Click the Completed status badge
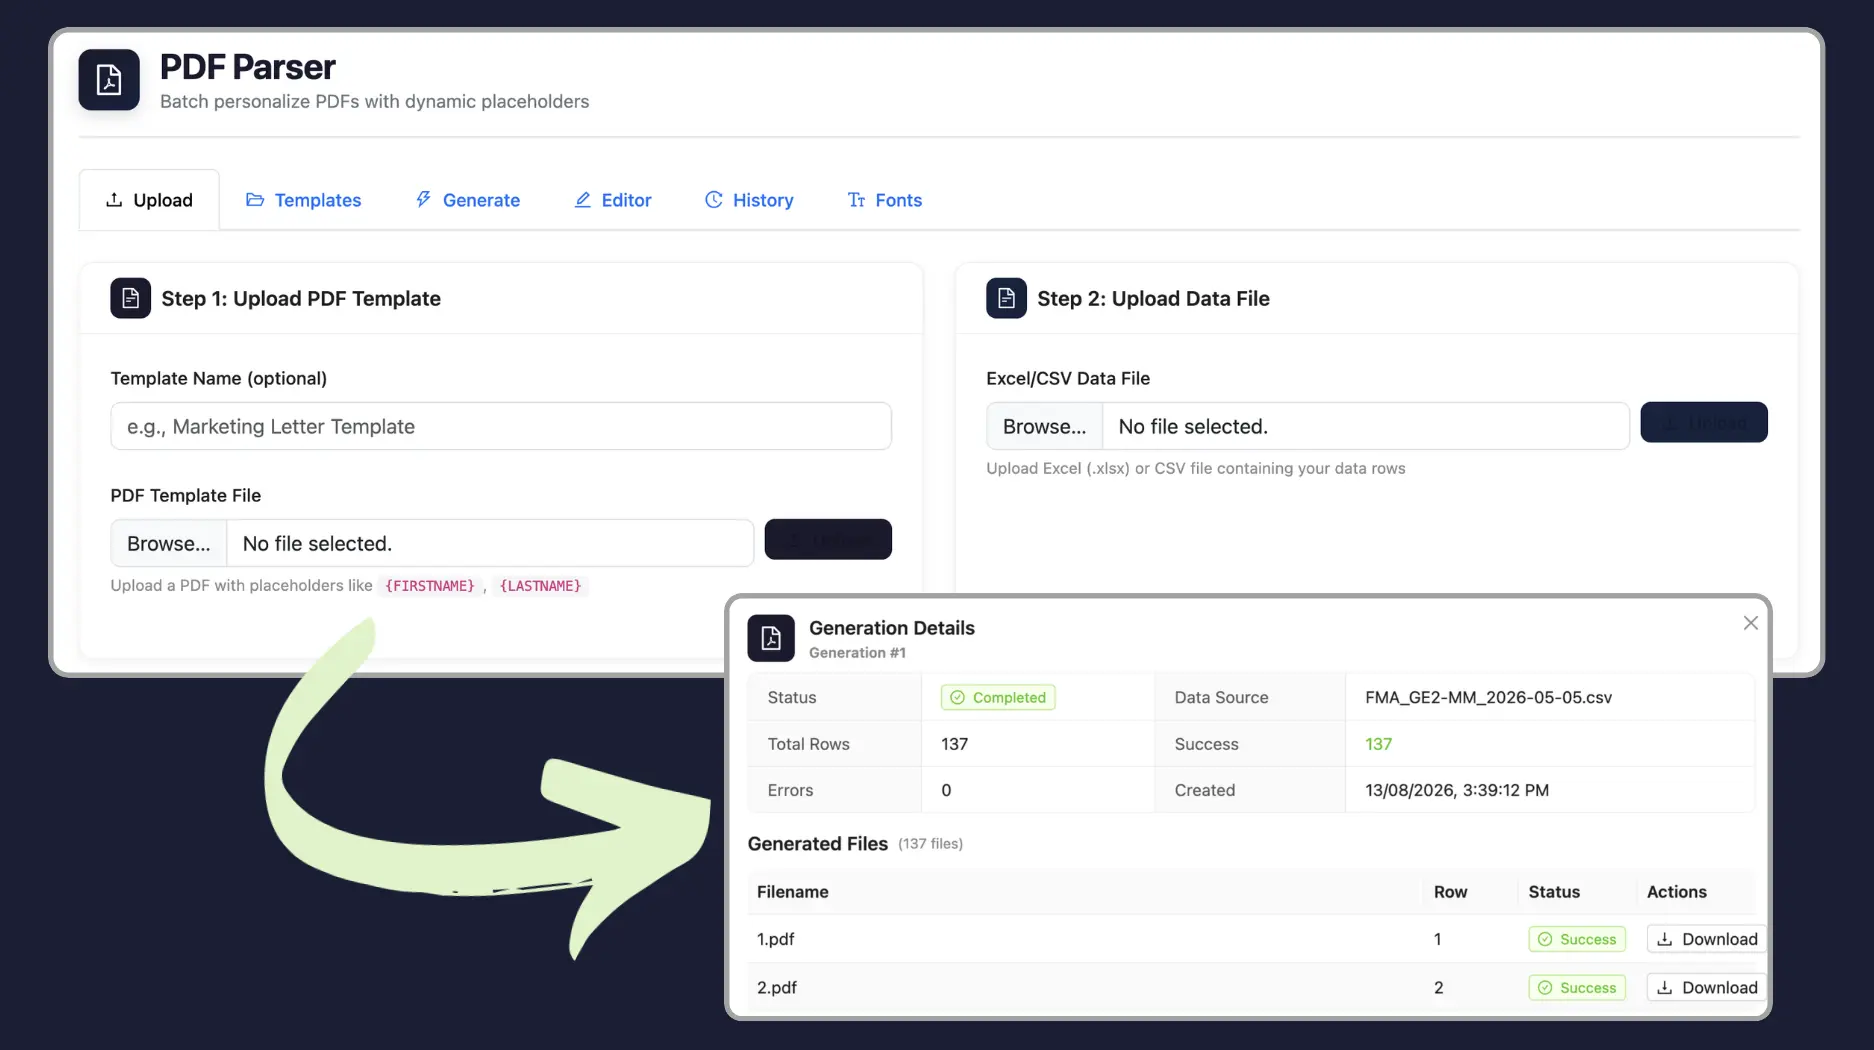 click(998, 697)
